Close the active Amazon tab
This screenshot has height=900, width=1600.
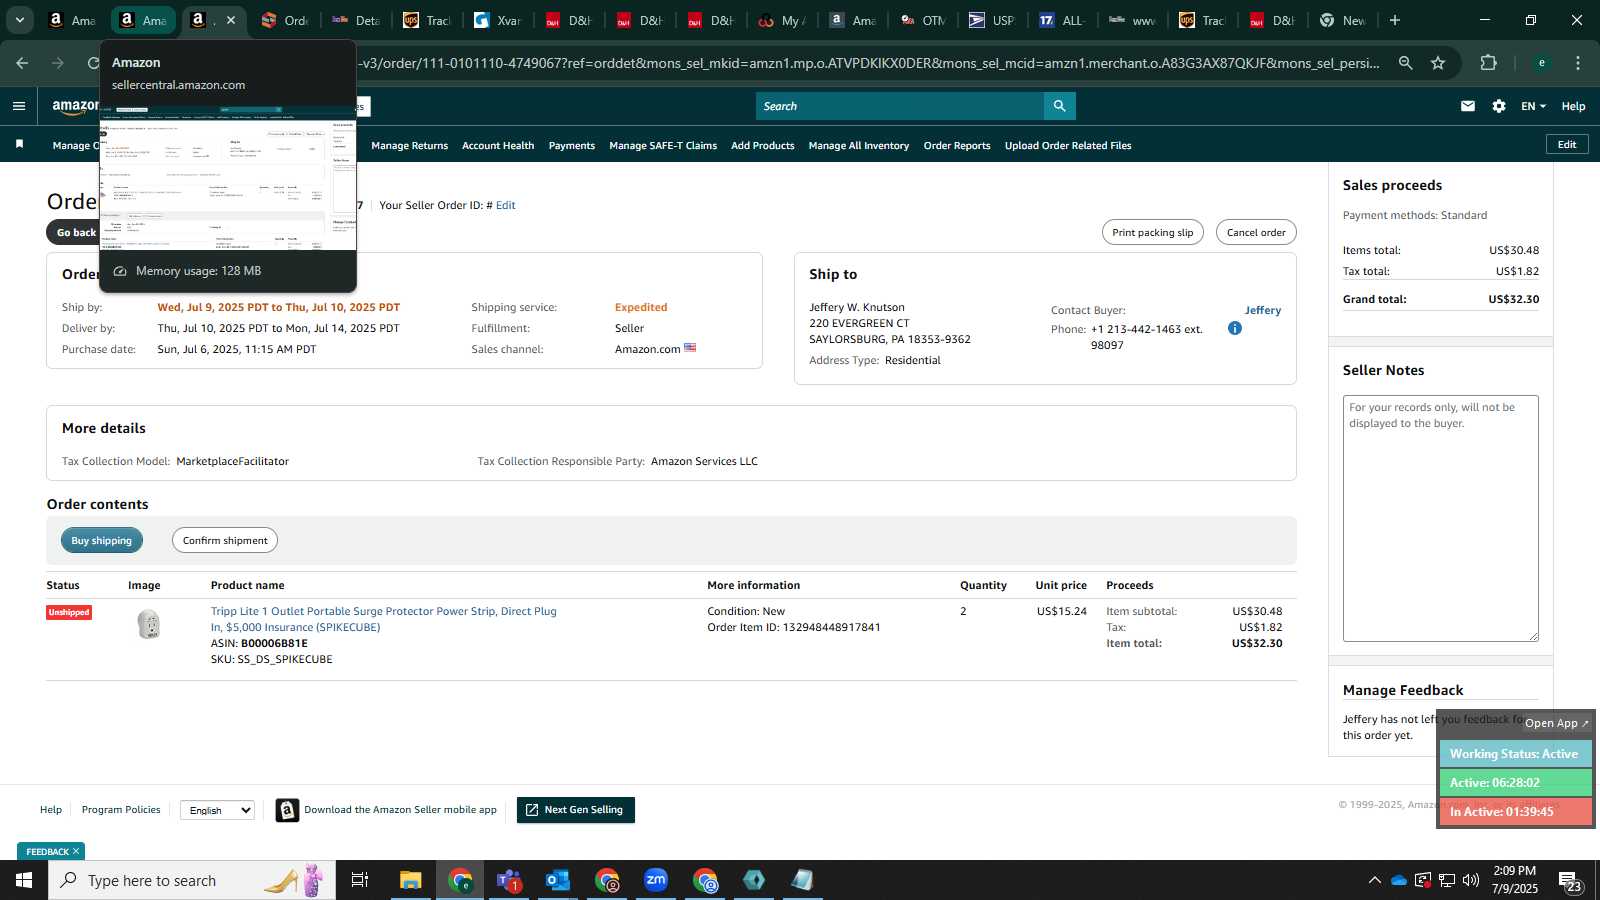point(231,20)
